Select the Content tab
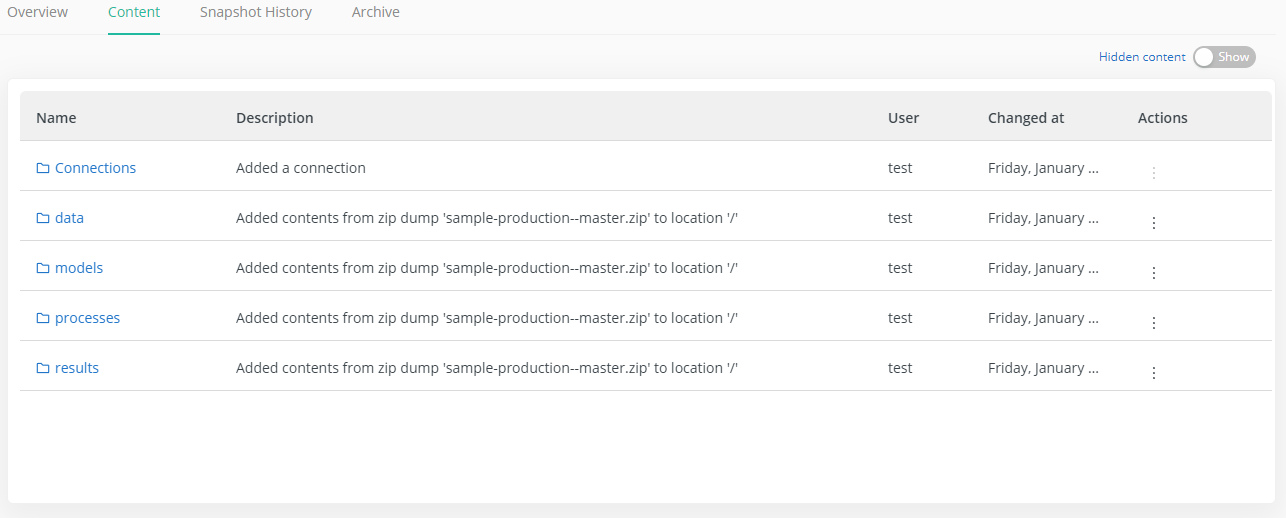This screenshot has width=1286, height=518. coord(134,12)
